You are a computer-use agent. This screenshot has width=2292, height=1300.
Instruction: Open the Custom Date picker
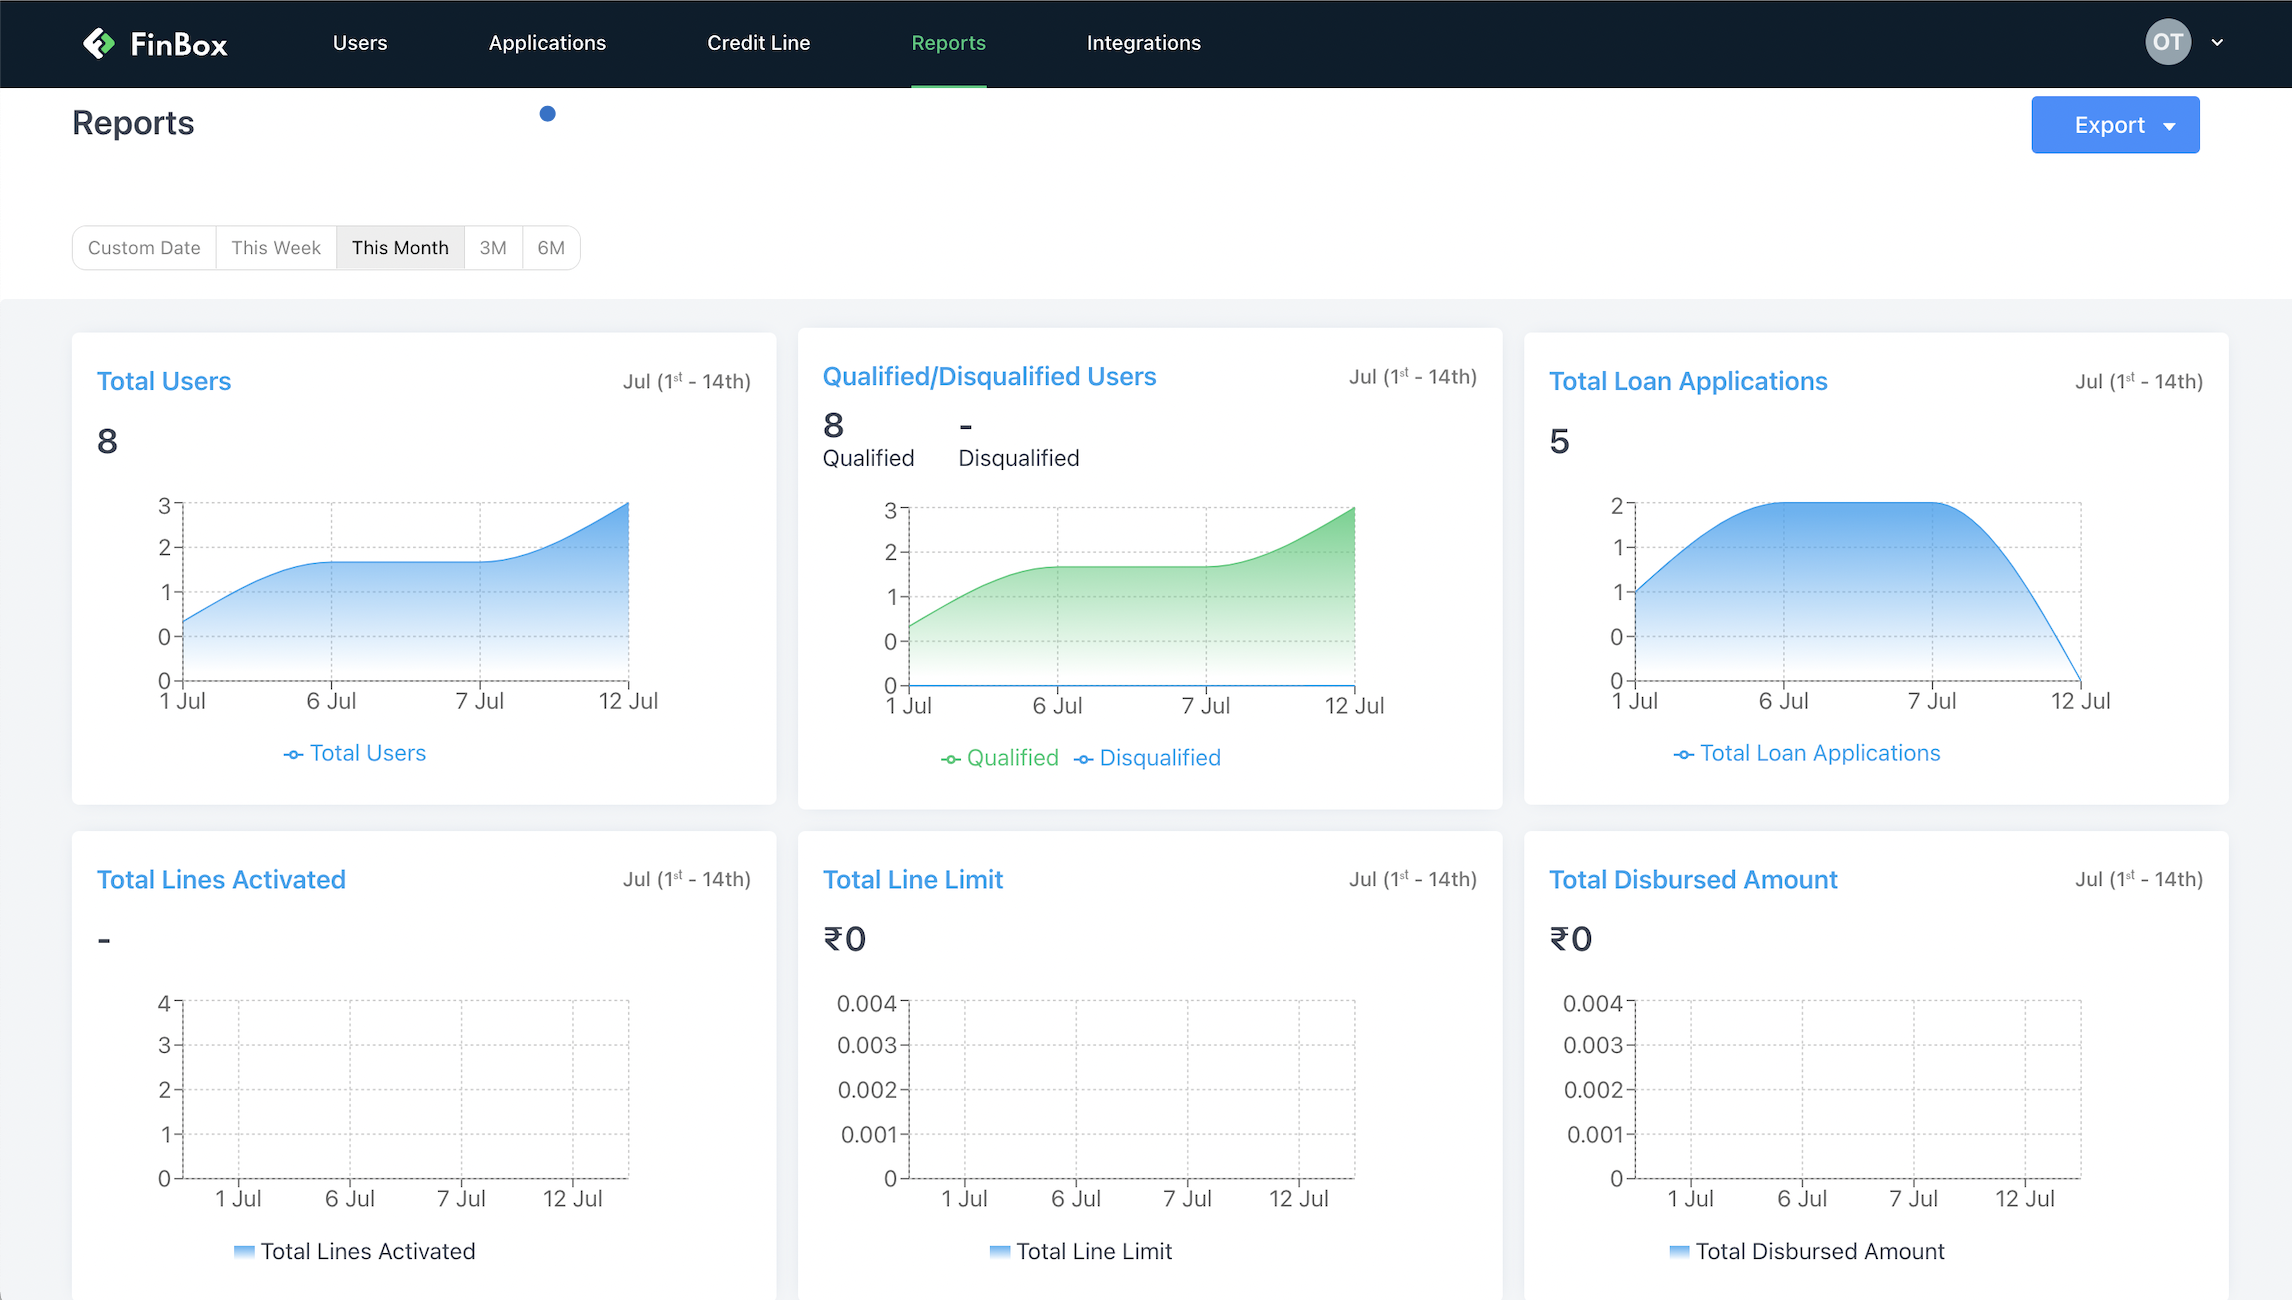click(x=144, y=248)
